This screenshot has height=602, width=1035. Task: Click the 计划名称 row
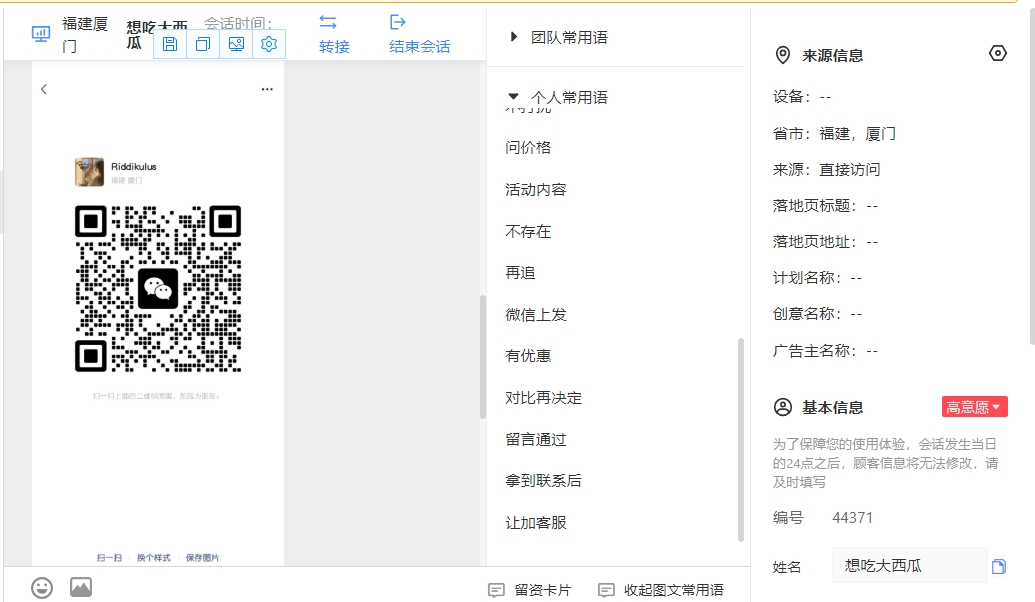pos(817,278)
